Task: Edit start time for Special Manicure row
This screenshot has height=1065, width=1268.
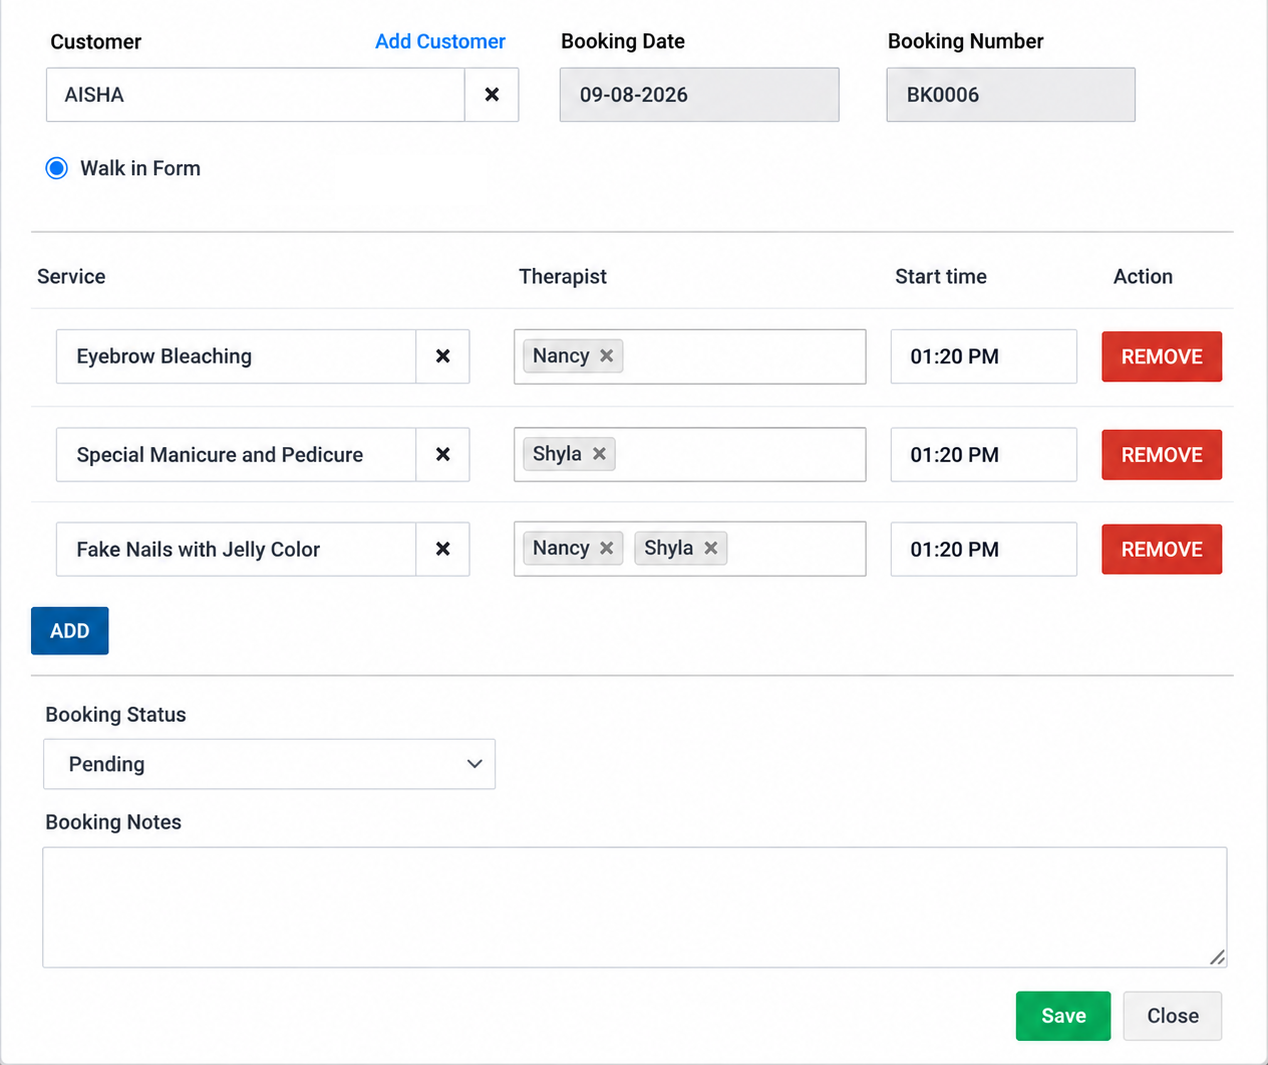Action: tap(984, 454)
